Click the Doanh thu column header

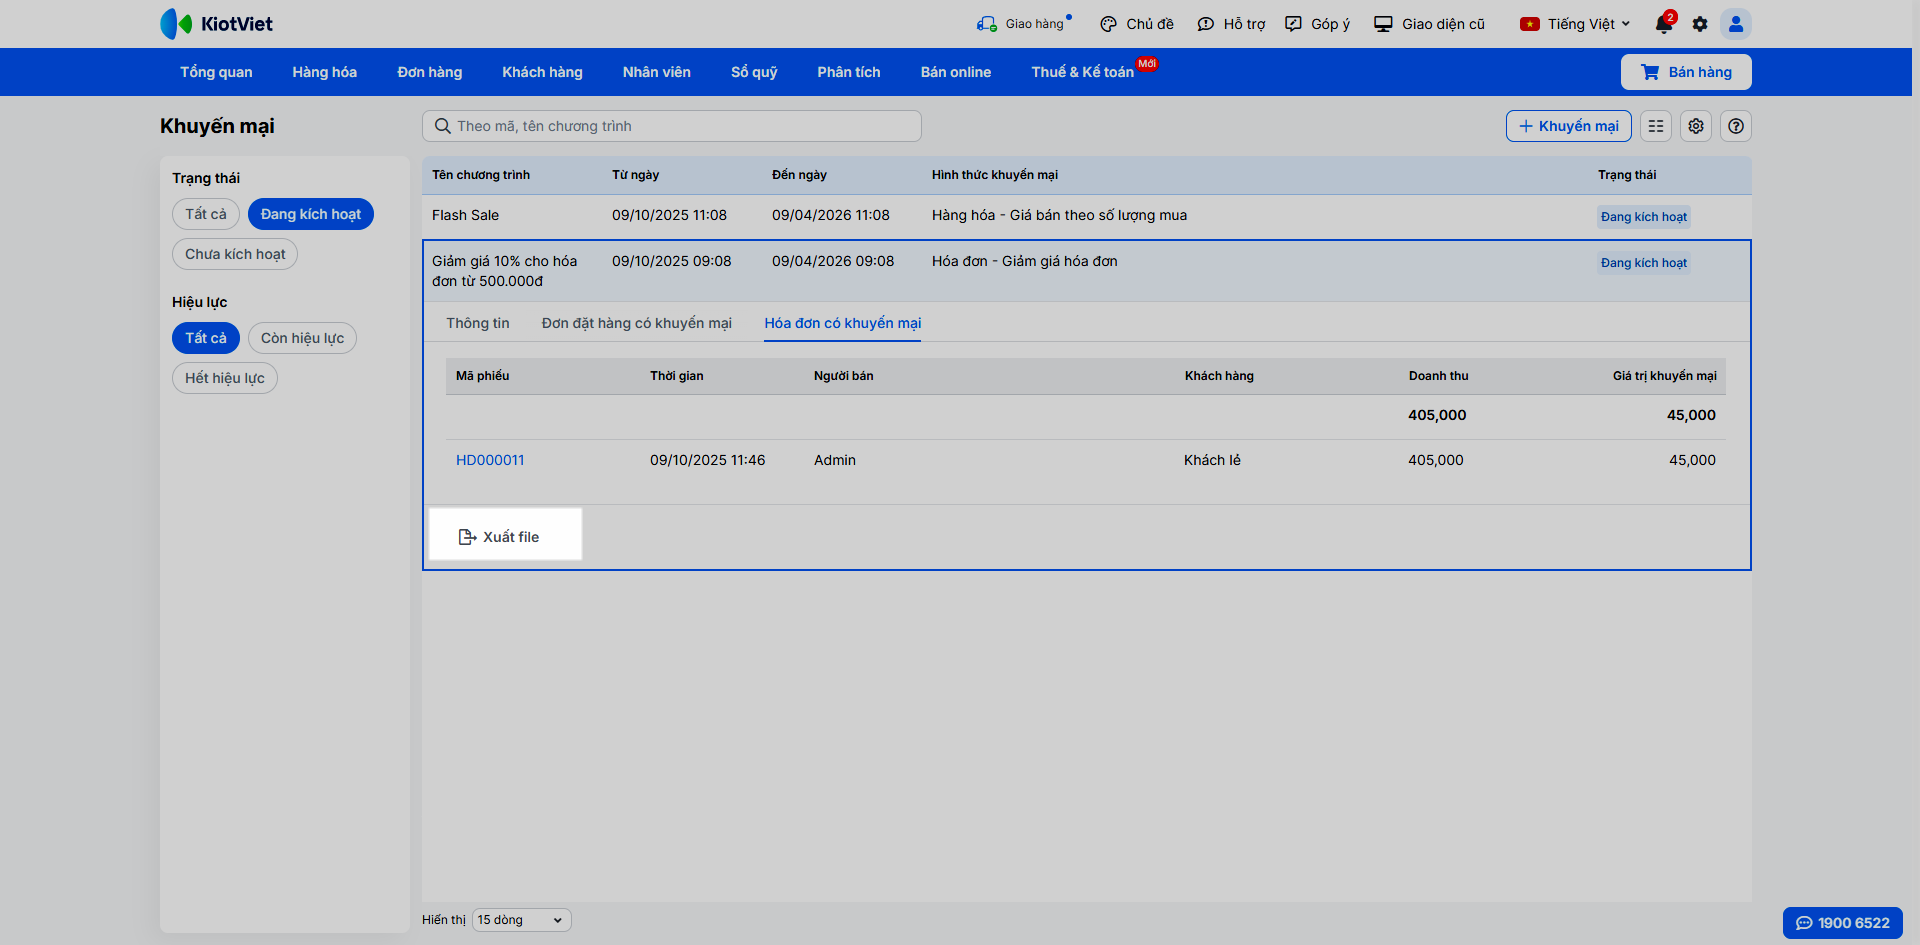(1439, 376)
